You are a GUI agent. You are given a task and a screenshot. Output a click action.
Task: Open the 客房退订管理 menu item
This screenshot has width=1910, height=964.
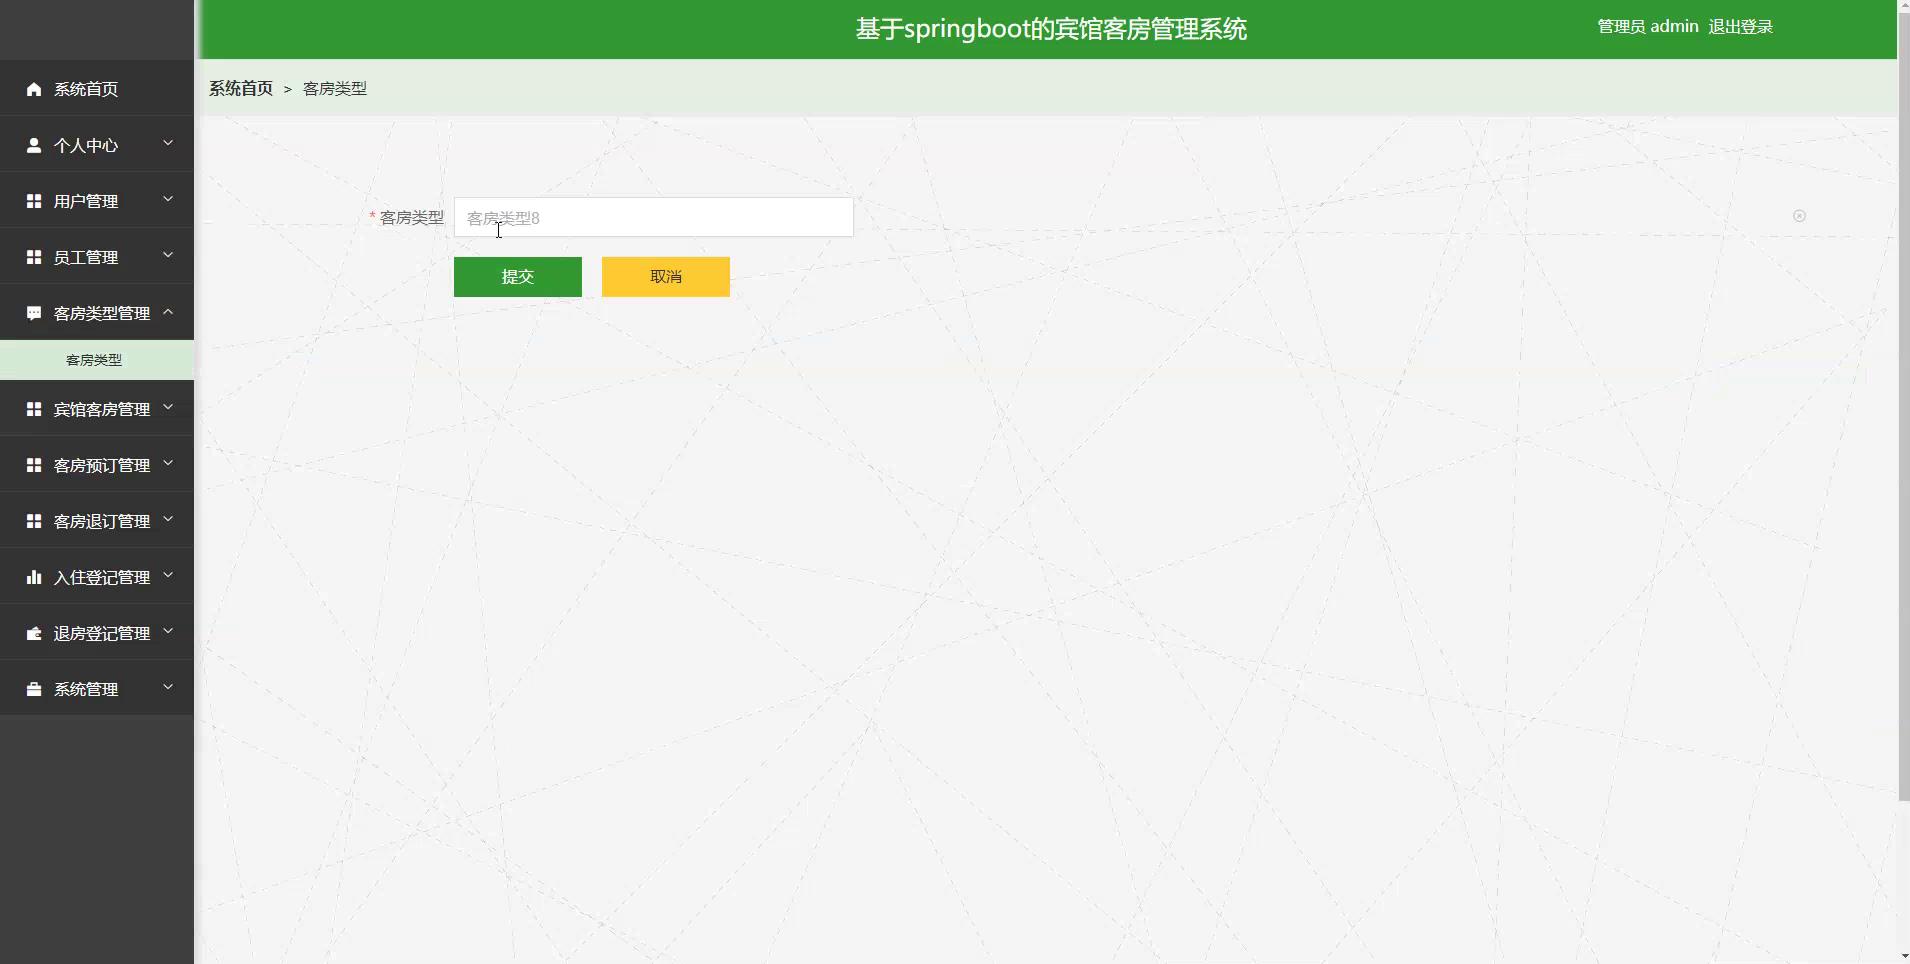tap(97, 521)
